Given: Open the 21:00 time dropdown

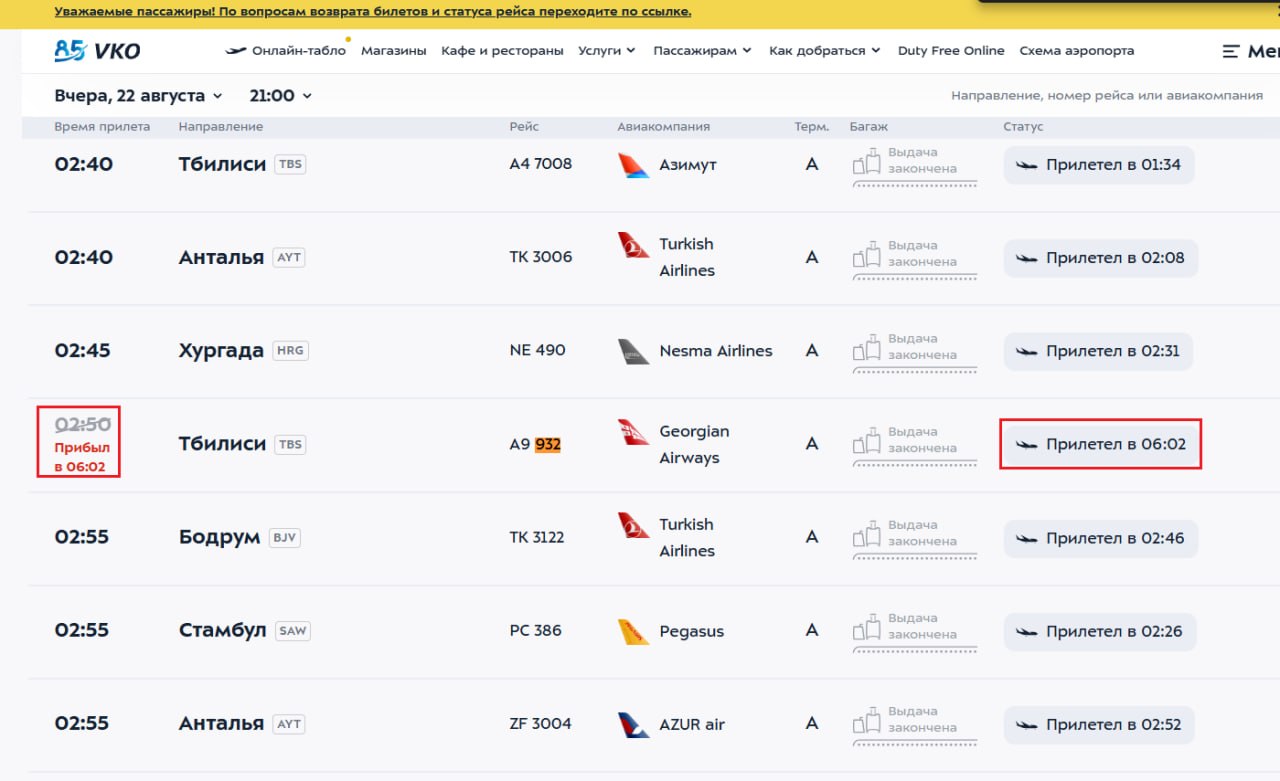Looking at the screenshot, I should pos(281,96).
